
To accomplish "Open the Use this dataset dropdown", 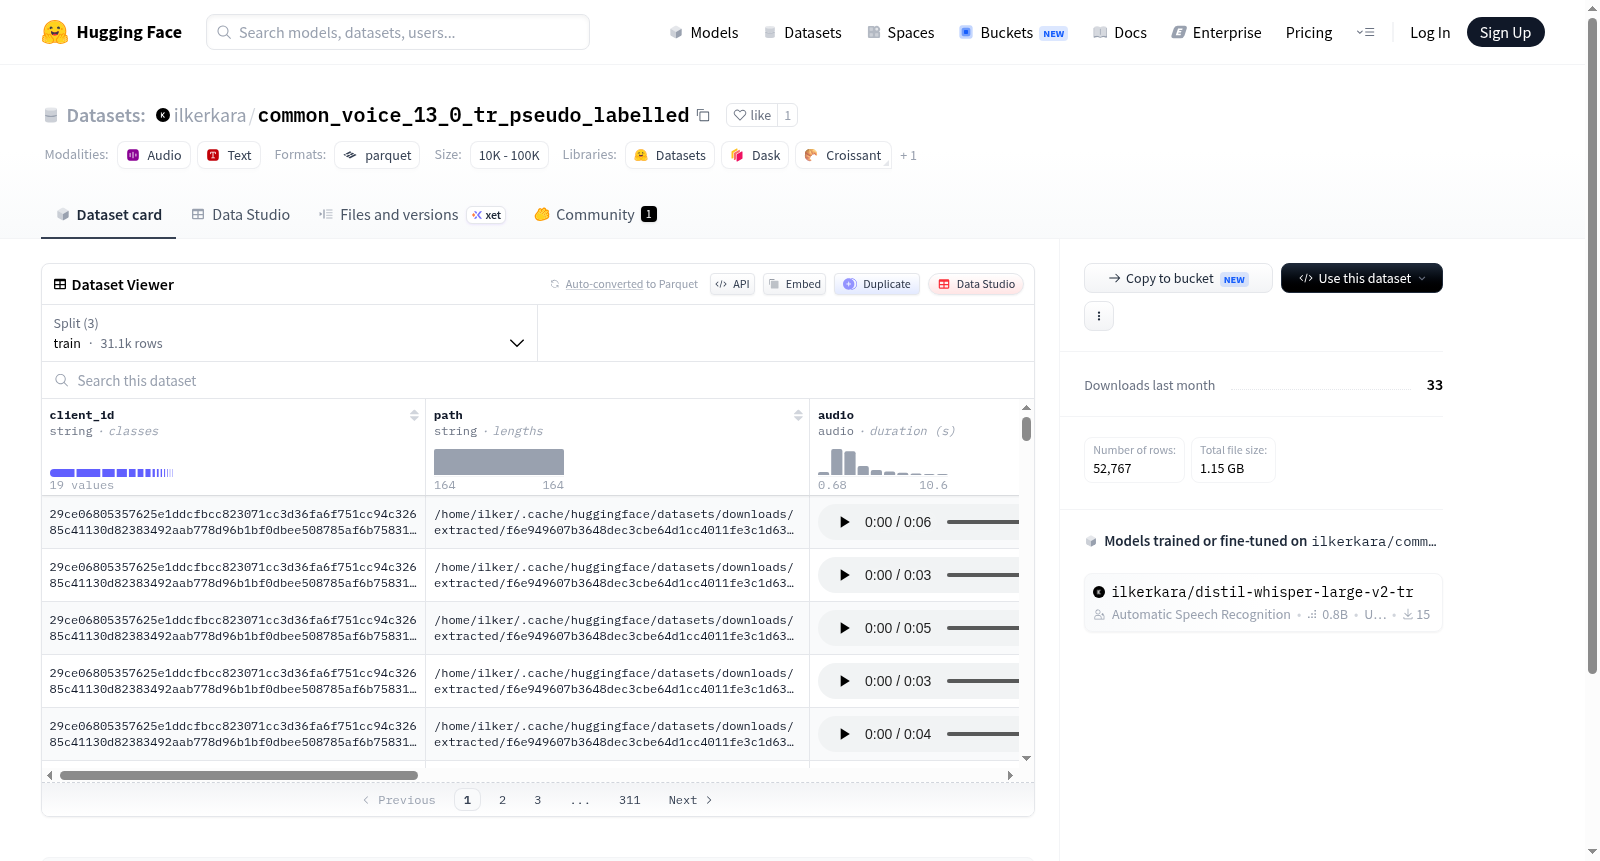I will pos(1361,278).
